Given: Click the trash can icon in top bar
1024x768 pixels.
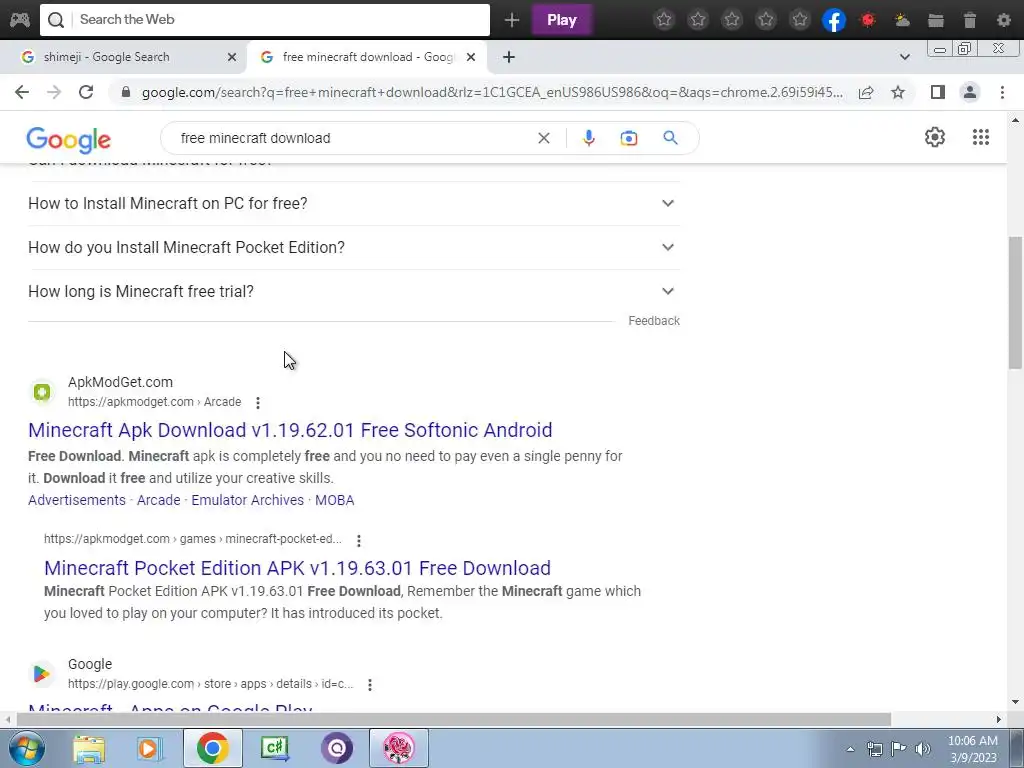Looking at the screenshot, I should point(970,20).
